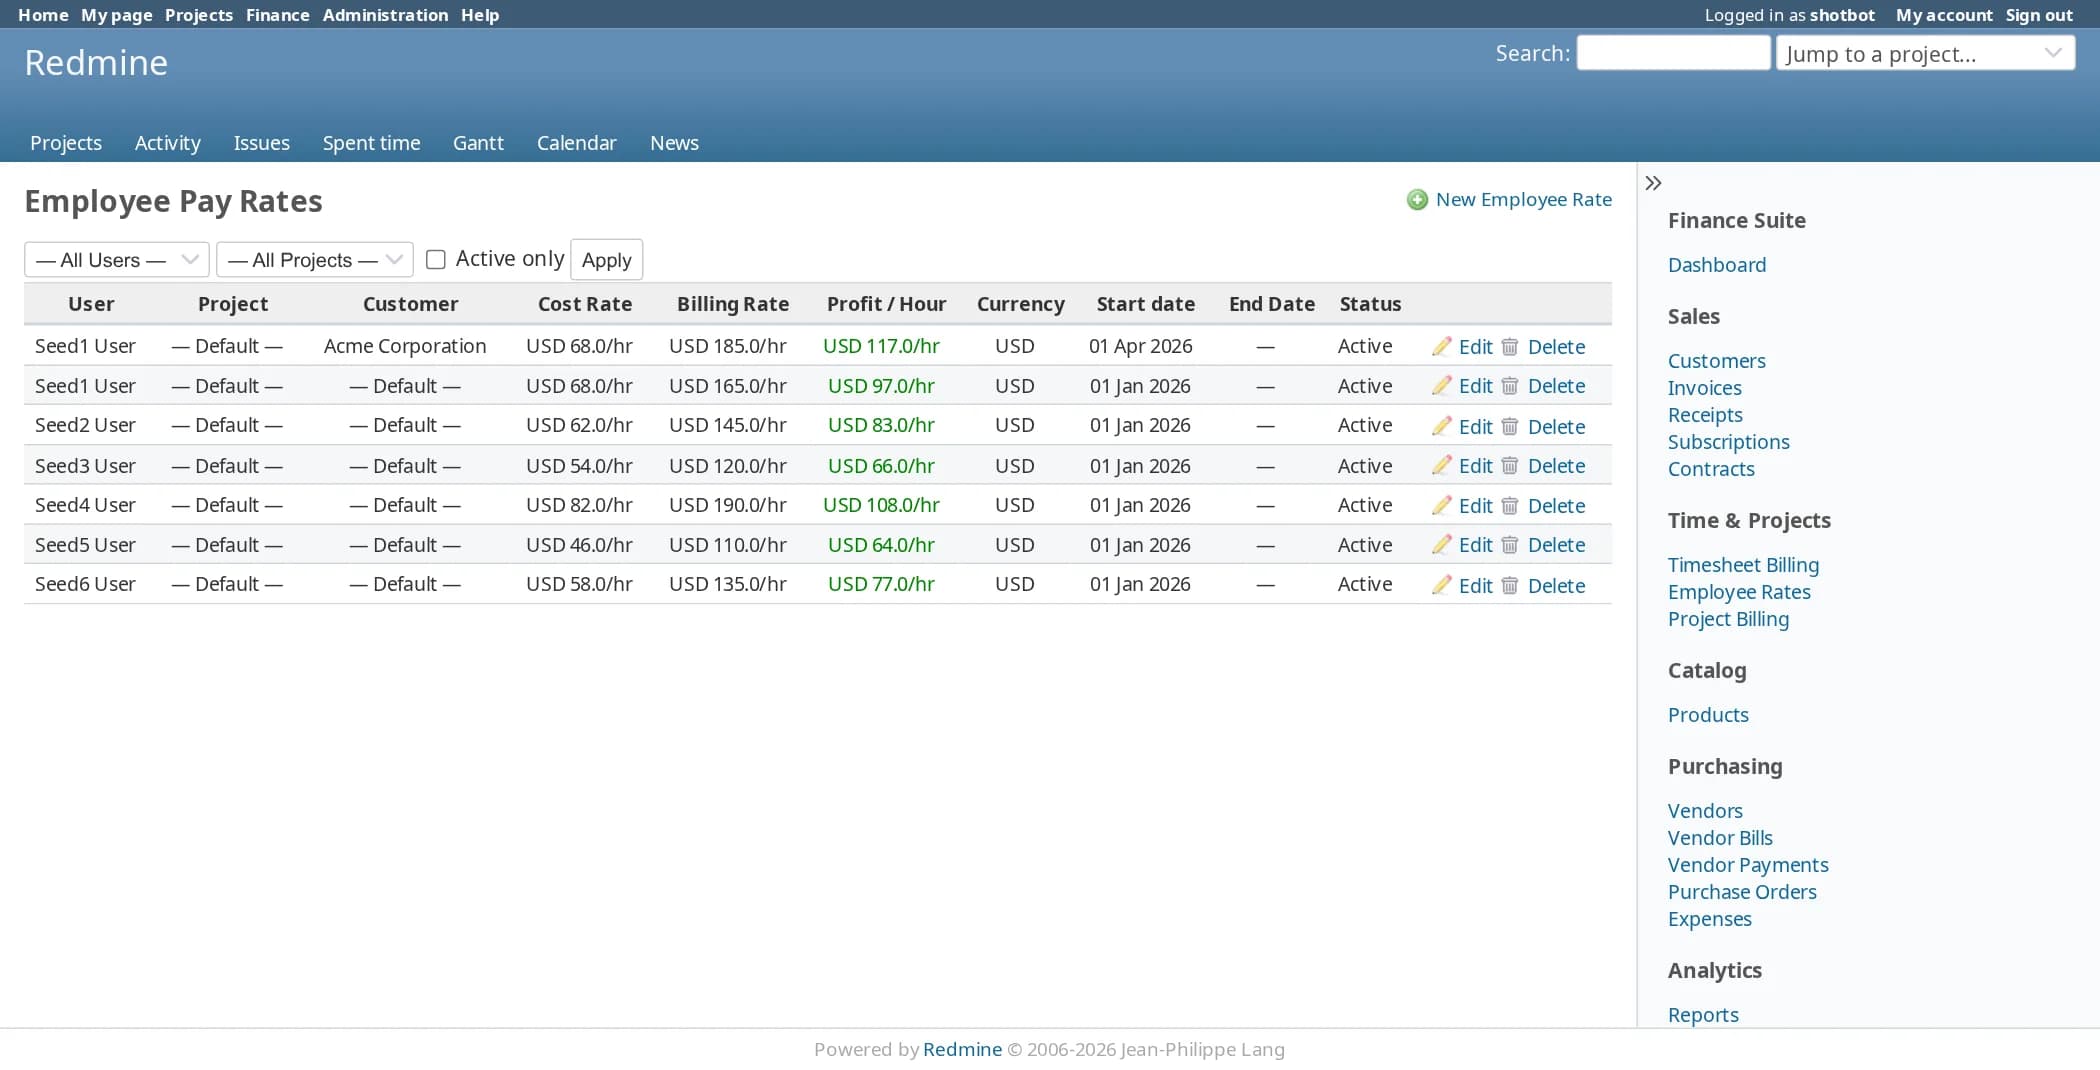
Task: Click pencil edit icon for Acme Corporation row
Action: 1441,346
